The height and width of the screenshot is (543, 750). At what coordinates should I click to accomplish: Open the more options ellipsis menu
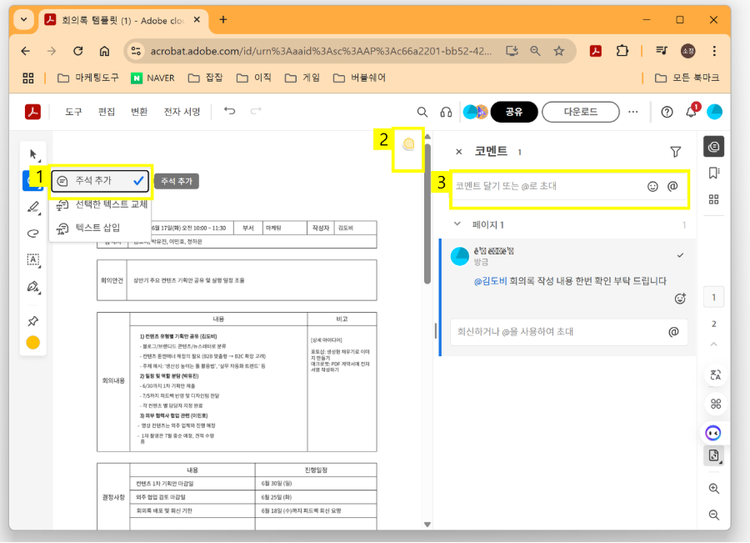[633, 112]
